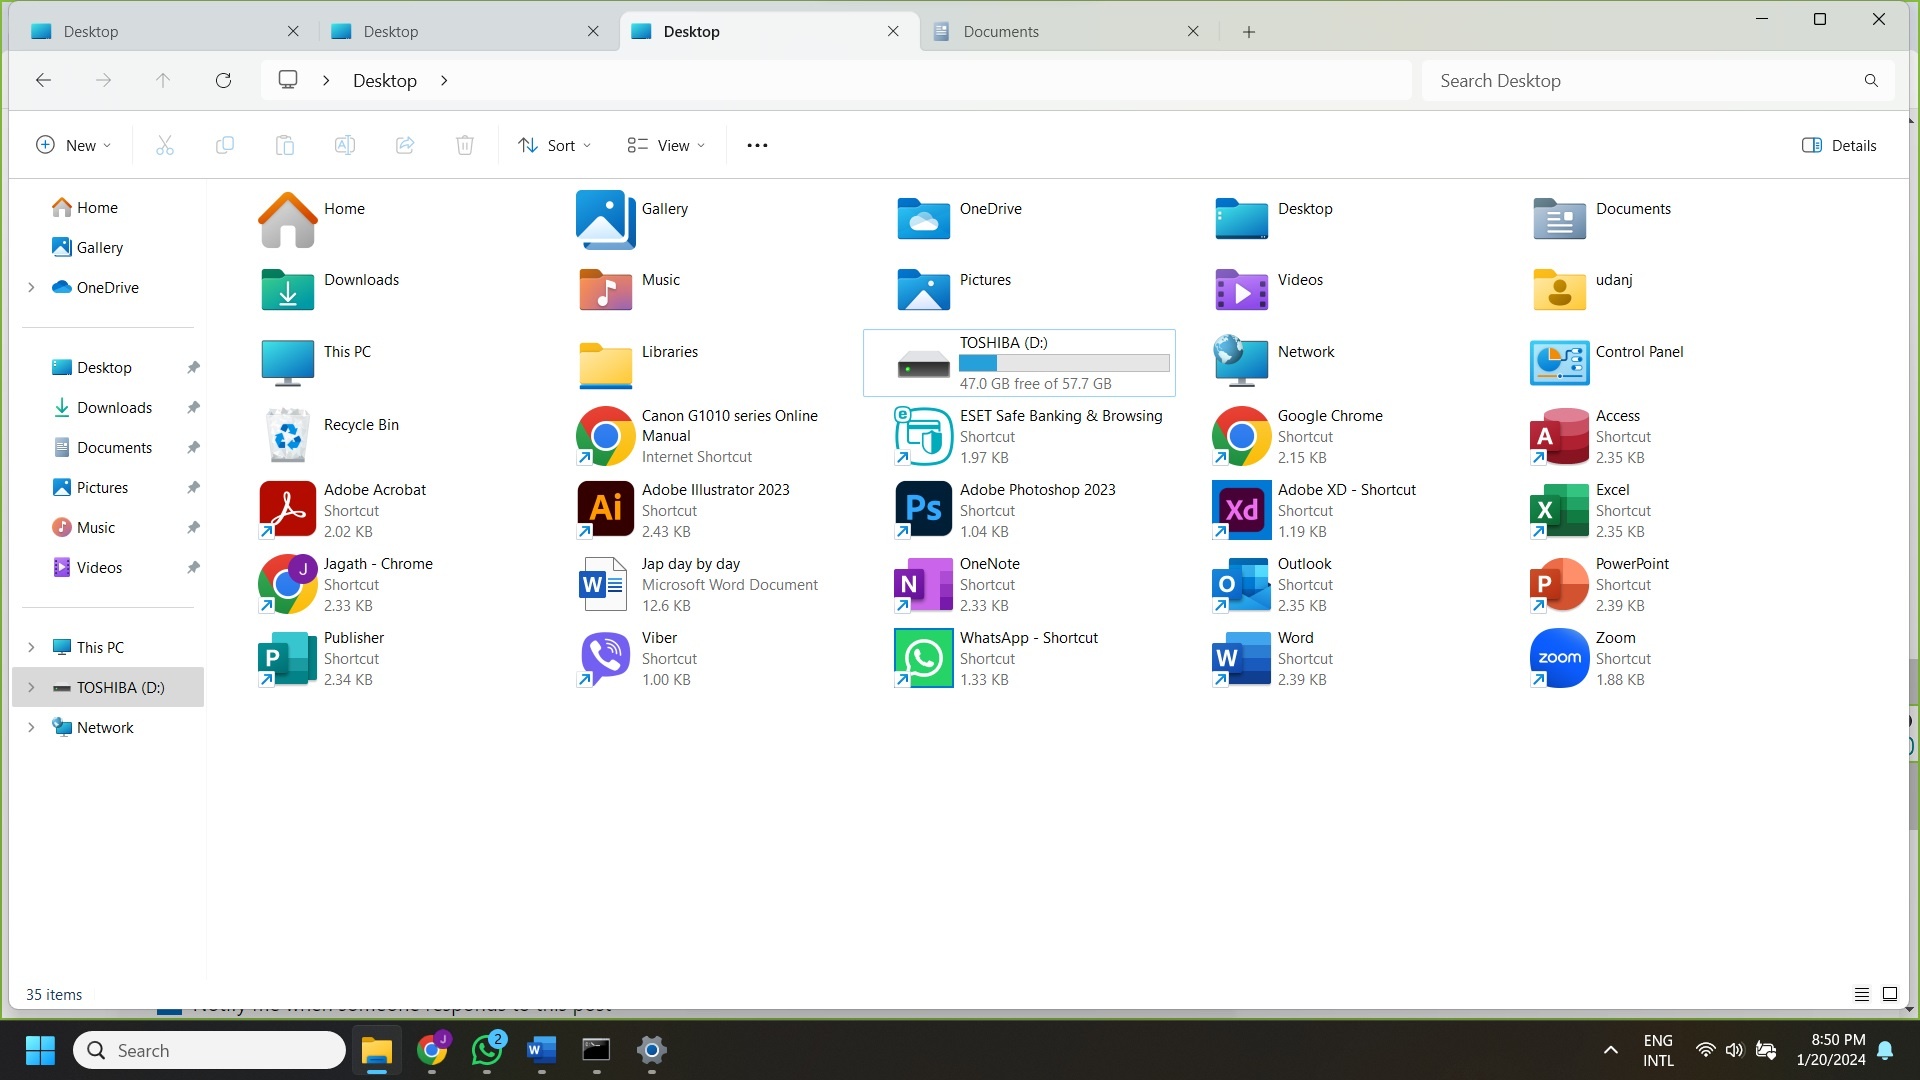Click the Rename toolbar icon
The image size is (1920, 1080).
point(345,145)
